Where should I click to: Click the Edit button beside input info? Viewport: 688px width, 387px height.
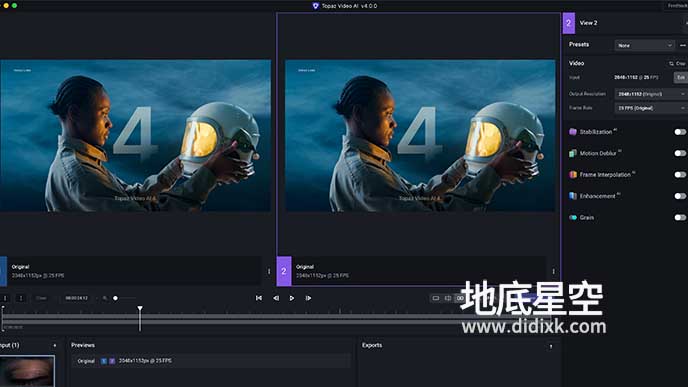click(681, 78)
